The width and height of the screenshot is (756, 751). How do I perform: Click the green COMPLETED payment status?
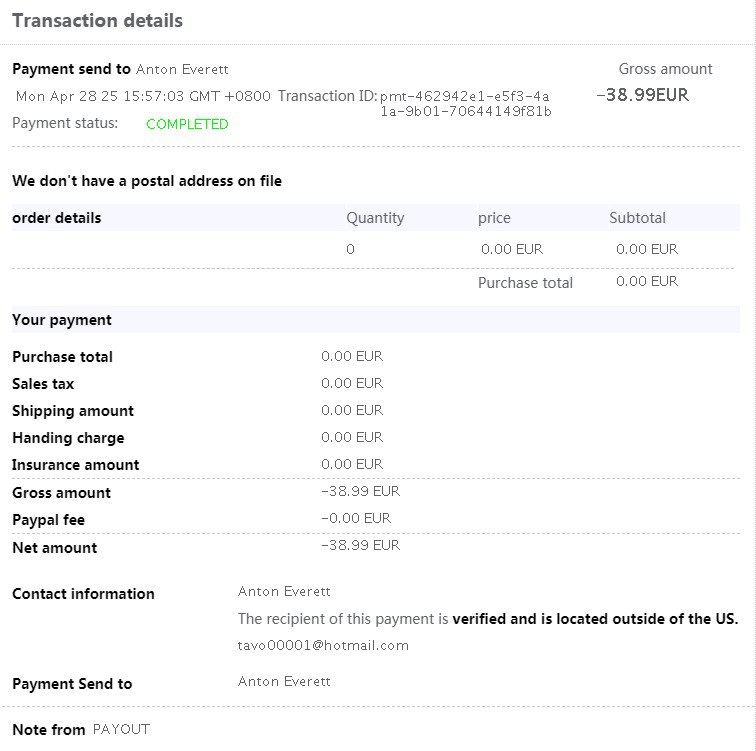pos(187,124)
